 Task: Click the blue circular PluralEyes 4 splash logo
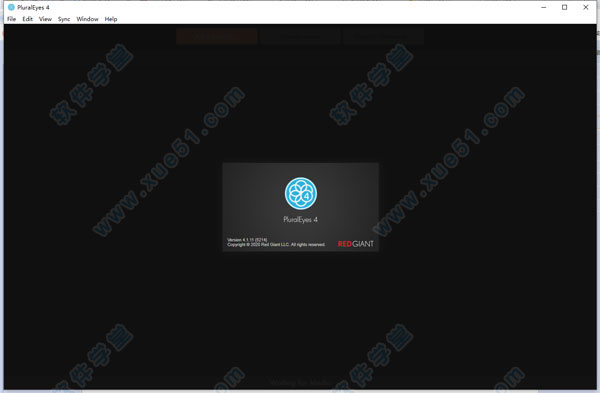(x=301, y=193)
